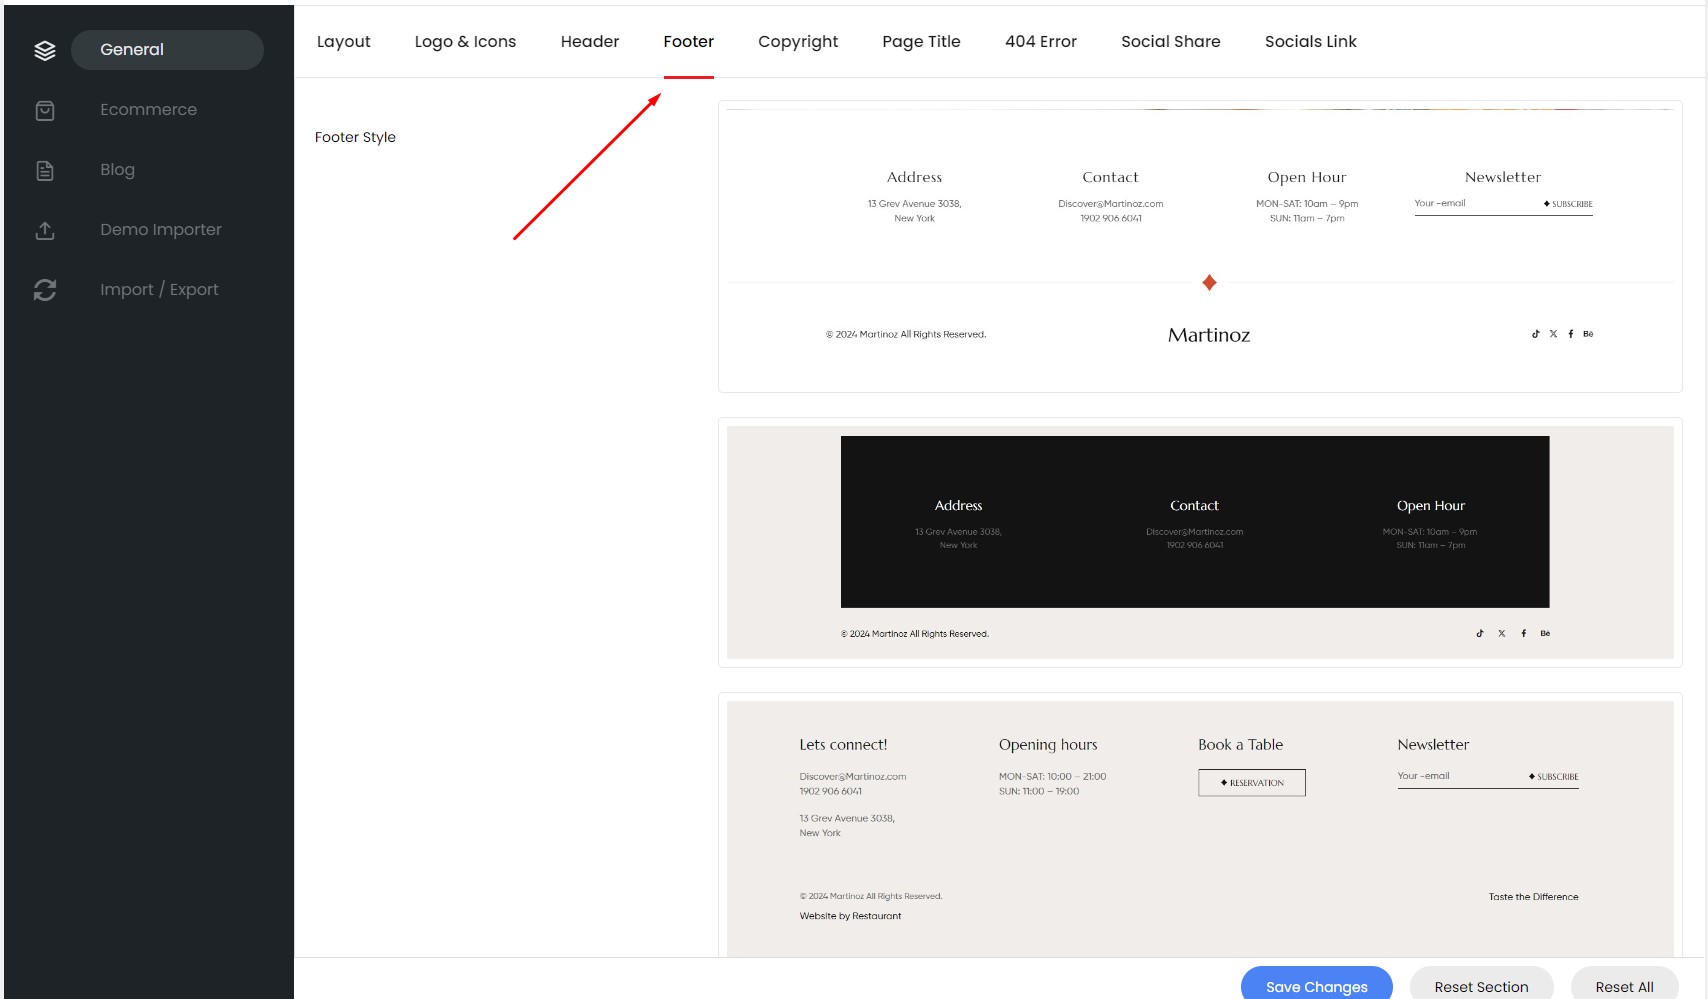Click the Blog document icon
The width and height of the screenshot is (1708, 999).
tap(45, 170)
